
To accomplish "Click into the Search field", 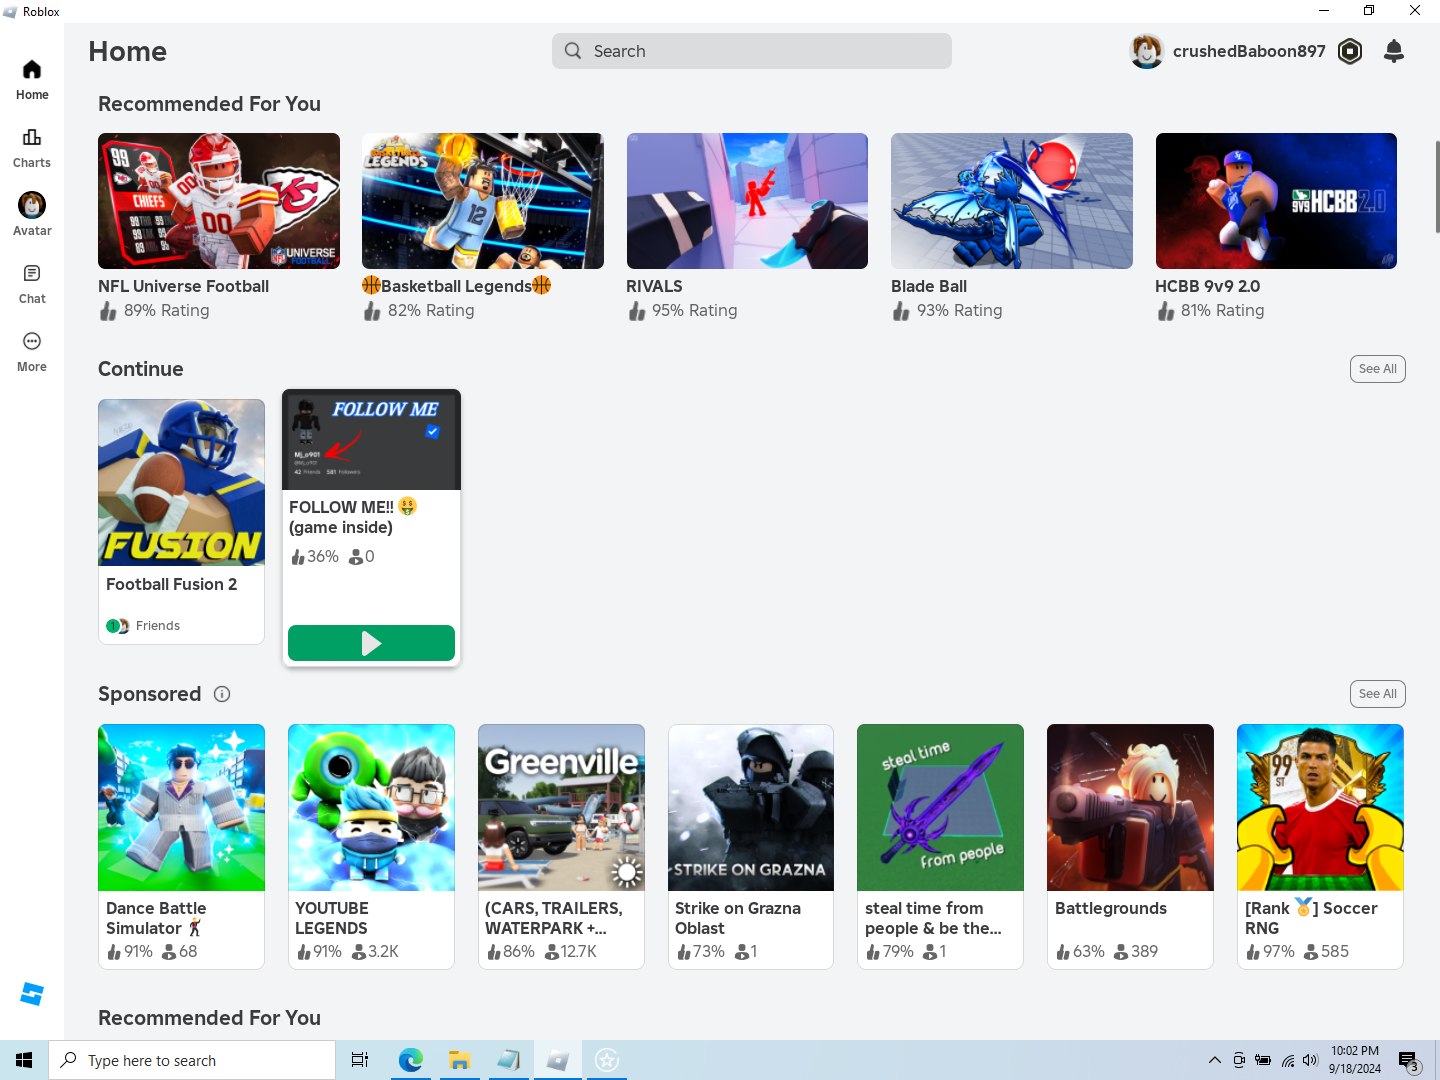I will click(x=752, y=51).
